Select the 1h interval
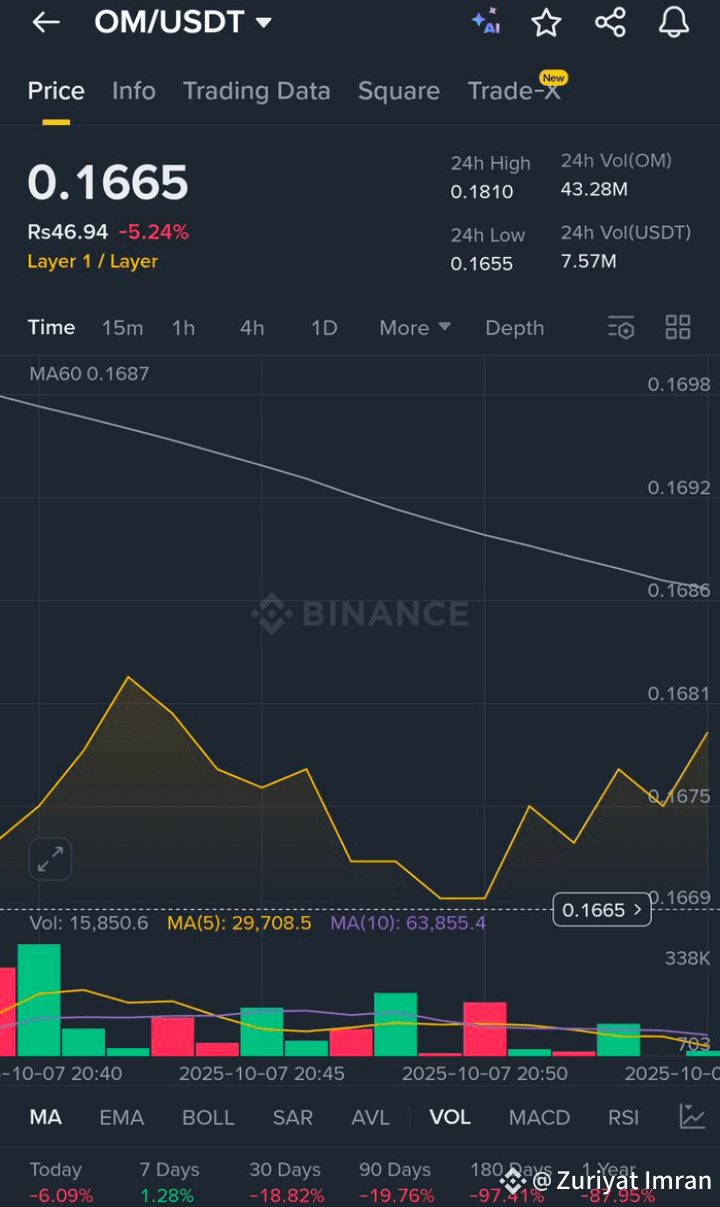720x1207 pixels. pyautogui.click(x=183, y=328)
